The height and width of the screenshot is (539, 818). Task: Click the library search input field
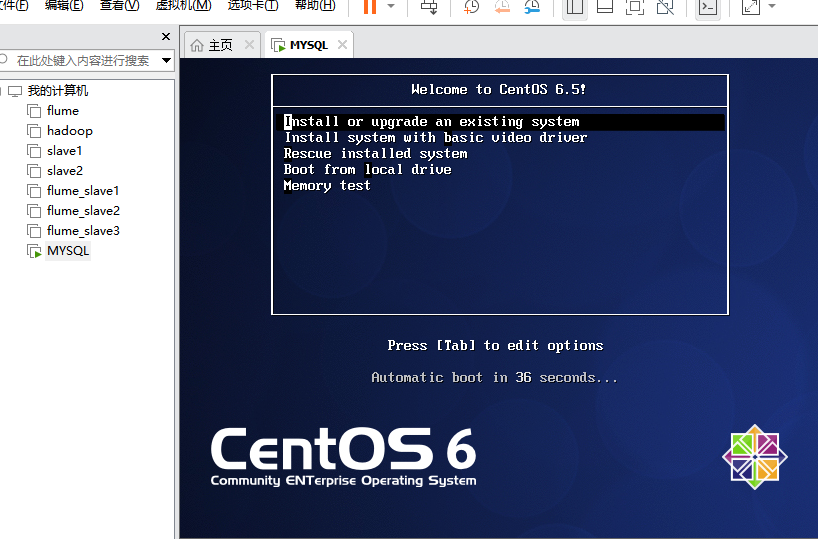pyautogui.click(x=82, y=61)
